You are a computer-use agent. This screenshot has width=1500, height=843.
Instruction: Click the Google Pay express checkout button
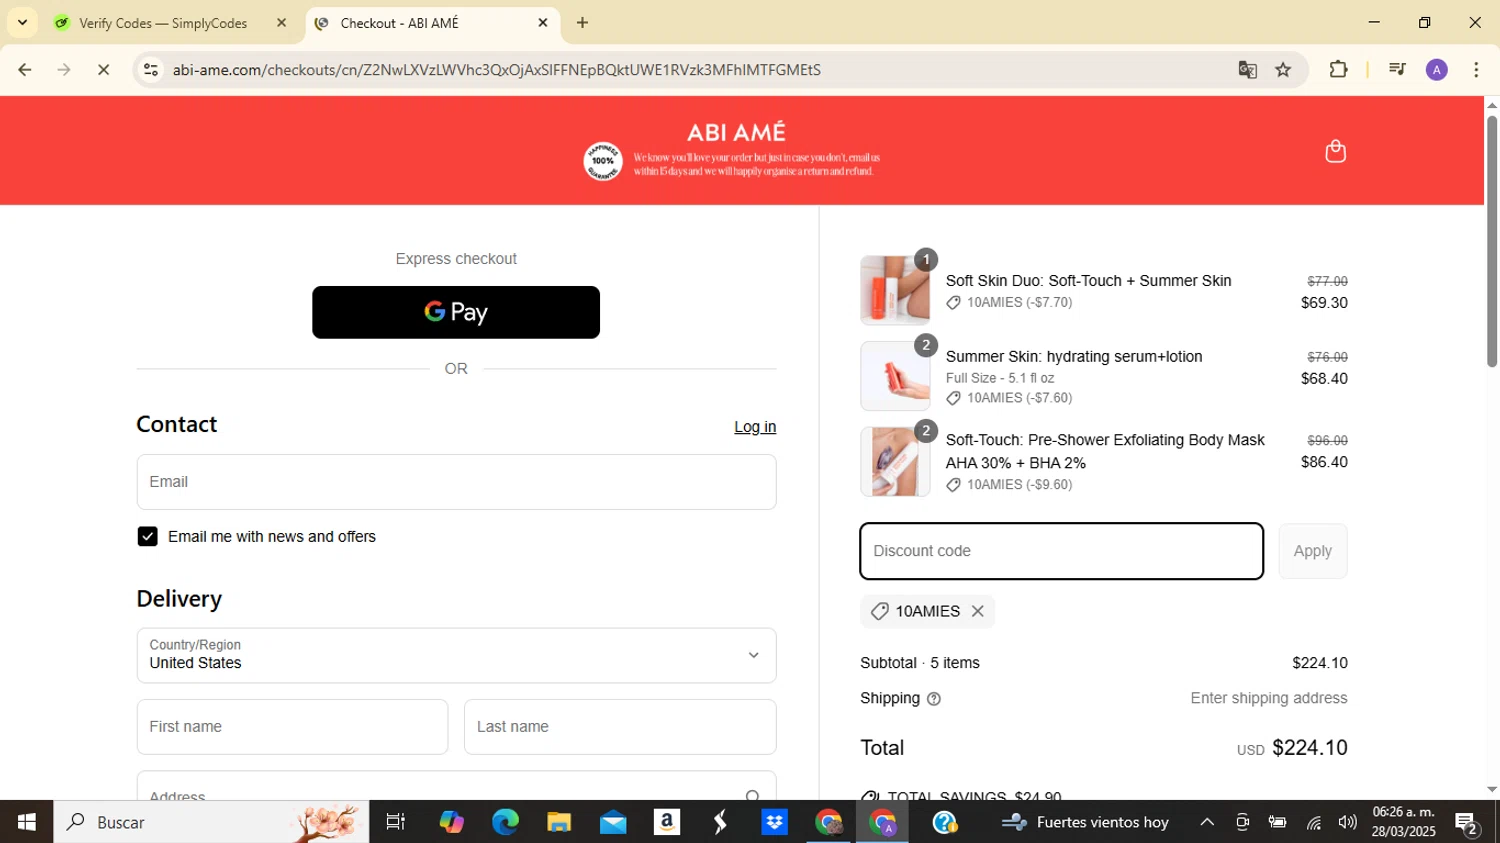[x=456, y=312]
